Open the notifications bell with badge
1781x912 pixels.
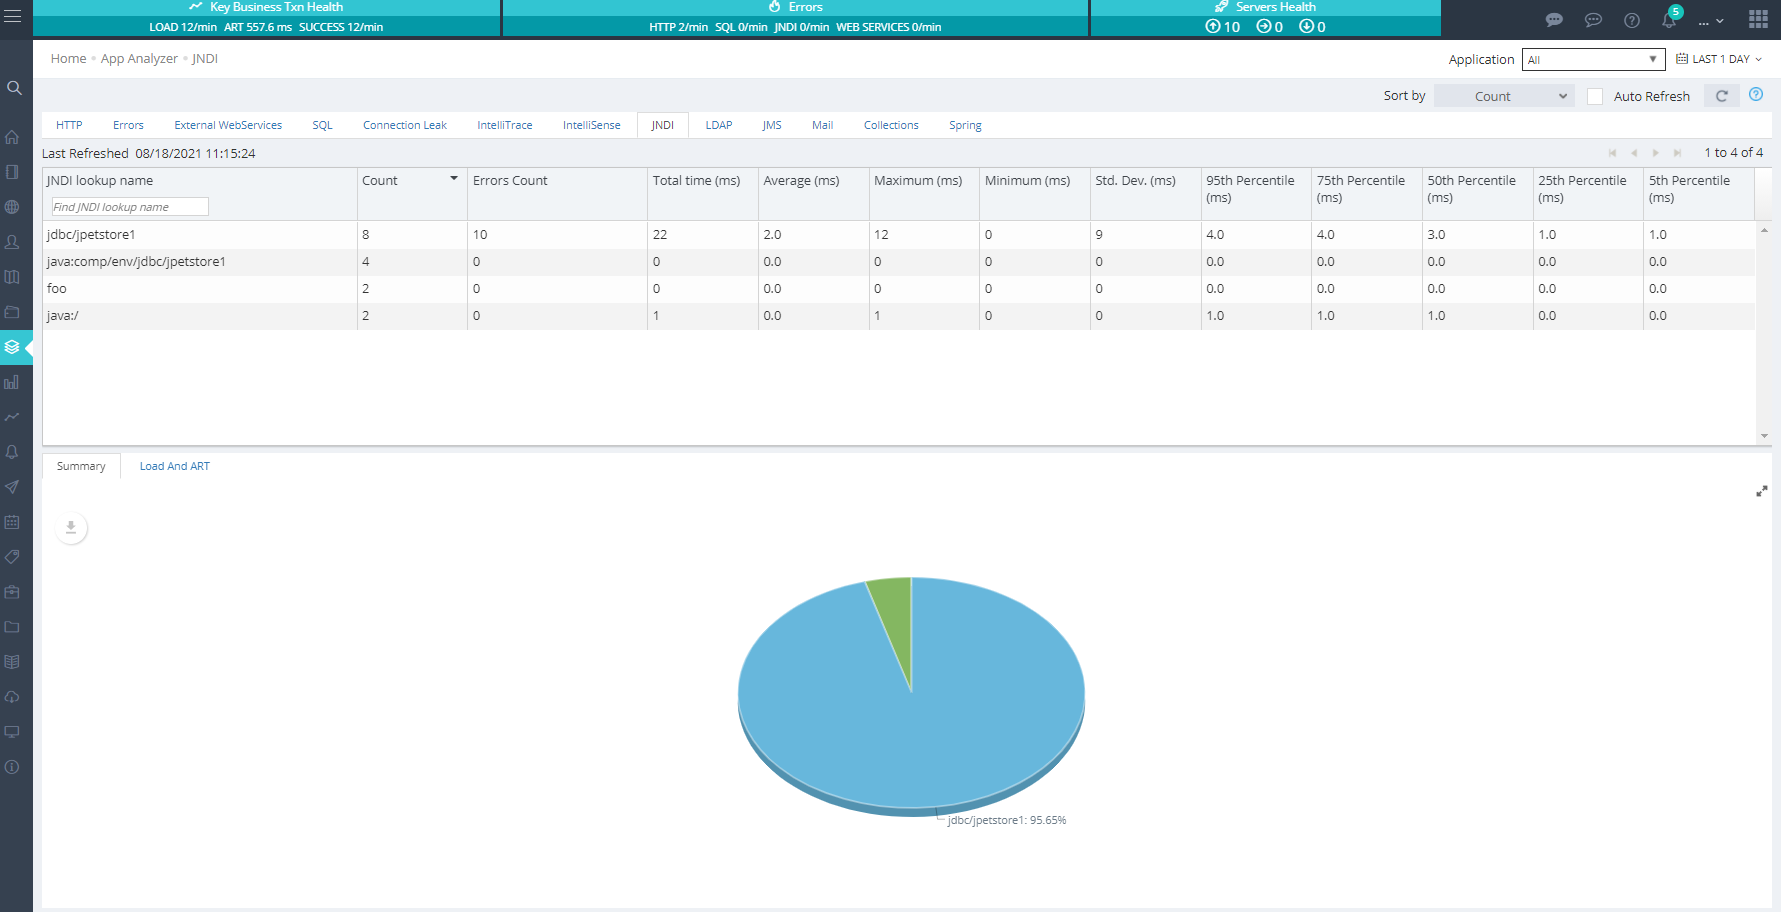(x=1669, y=20)
